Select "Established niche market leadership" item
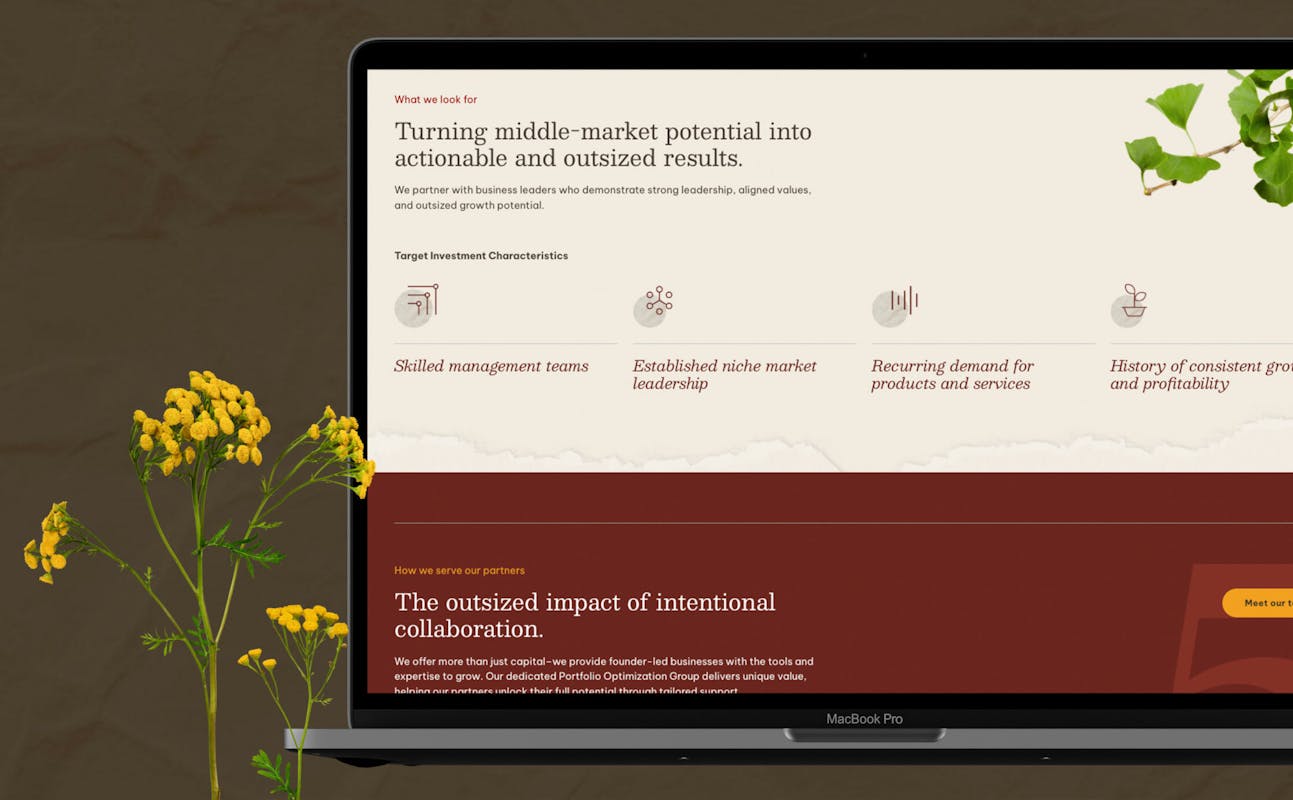The height and width of the screenshot is (800, 1293). click(x=724, y=374)
